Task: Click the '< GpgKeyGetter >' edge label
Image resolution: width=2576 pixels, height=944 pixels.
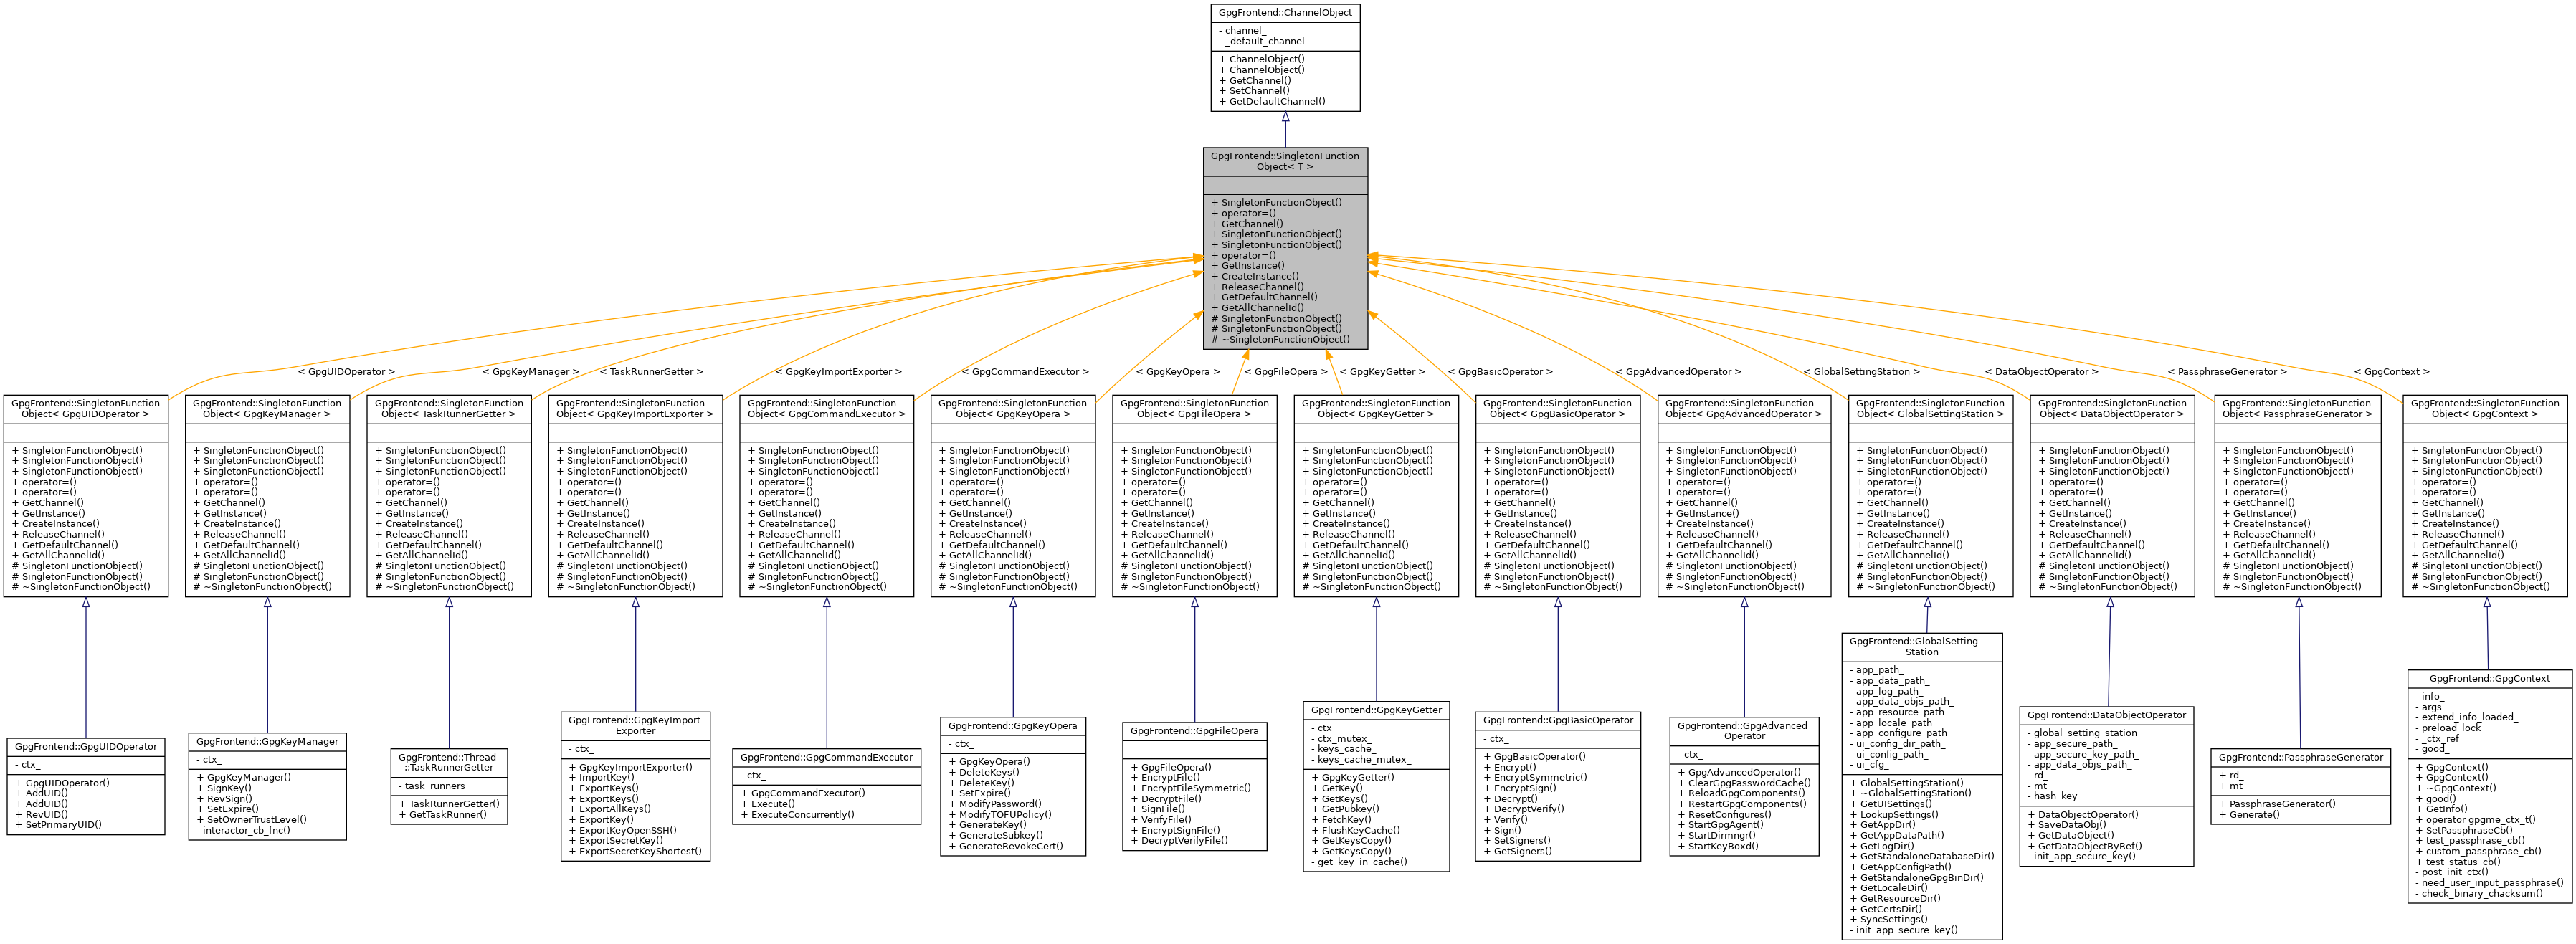Action: pos(1383,372)
